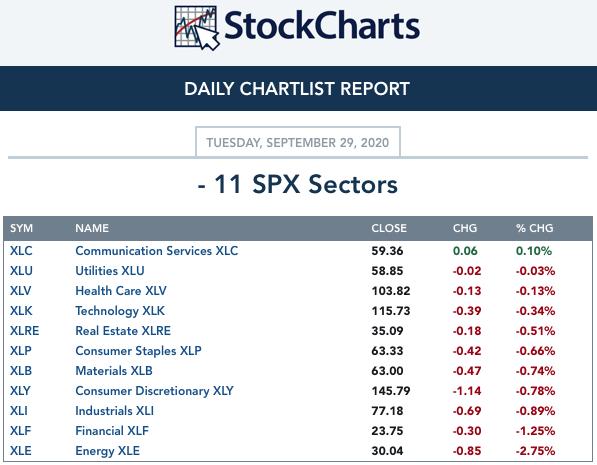Screen dimensions: 597x465
Task: Click the StockCharts wordmark text
Action: tap(322, 26)
